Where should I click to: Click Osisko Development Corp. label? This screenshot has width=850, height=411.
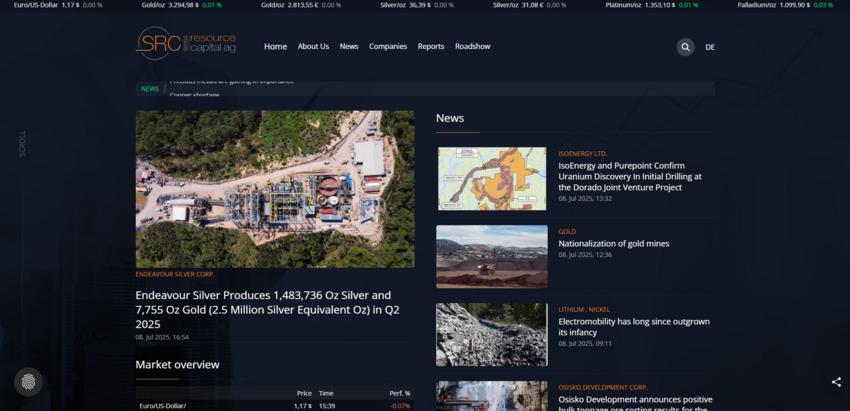coord(602,388)
